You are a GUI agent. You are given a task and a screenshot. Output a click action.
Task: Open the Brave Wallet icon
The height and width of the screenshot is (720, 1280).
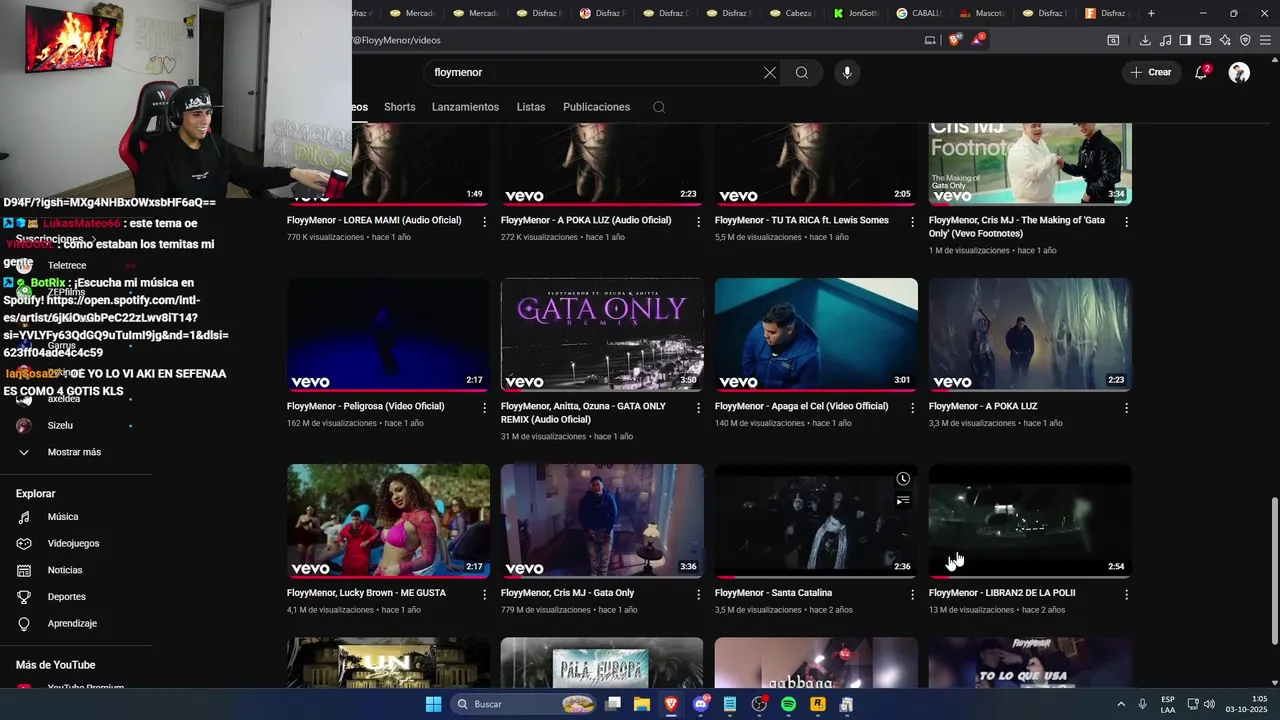click(1205, 40)
